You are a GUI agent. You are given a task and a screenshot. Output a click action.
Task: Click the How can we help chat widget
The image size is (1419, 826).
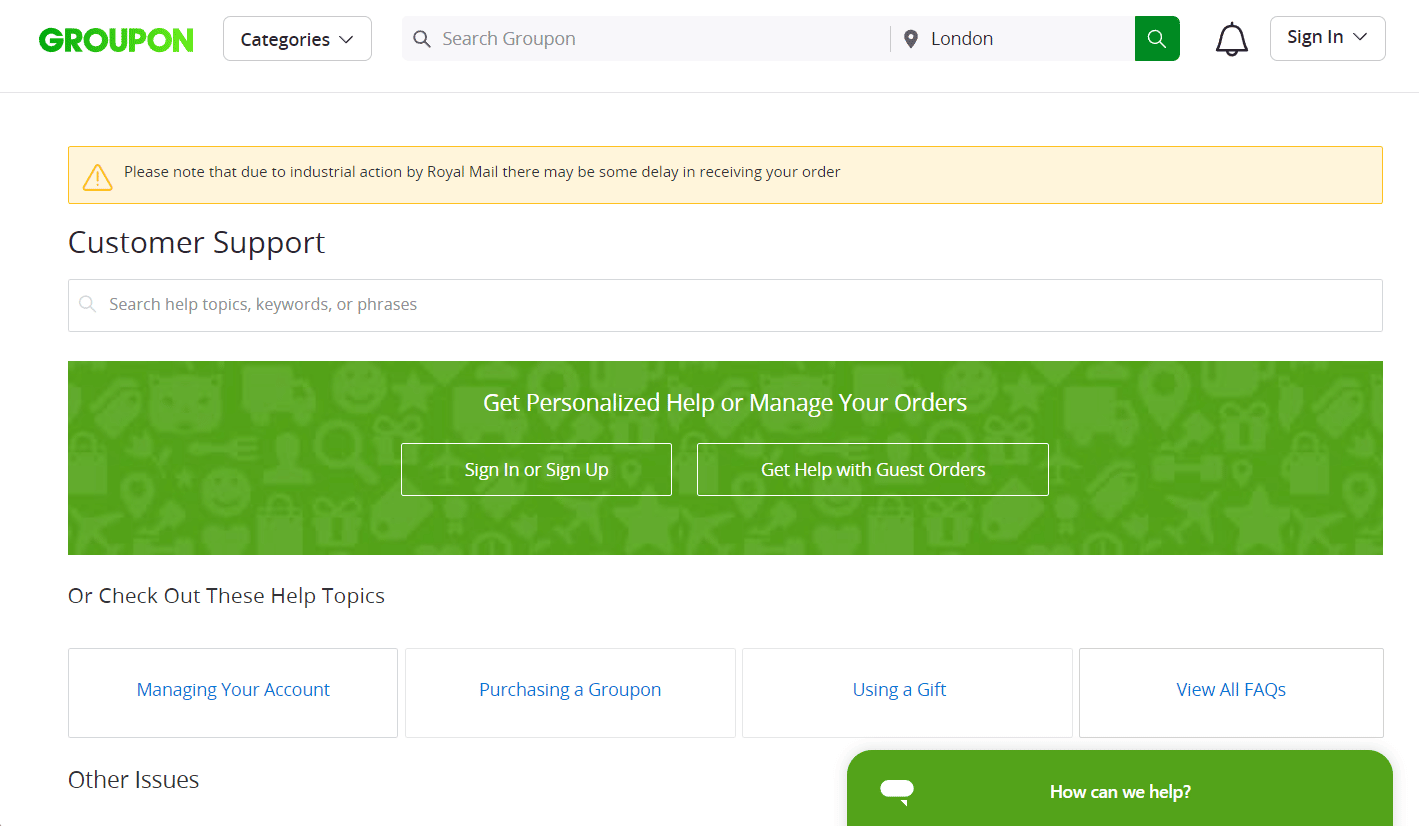pos(1120,791)
